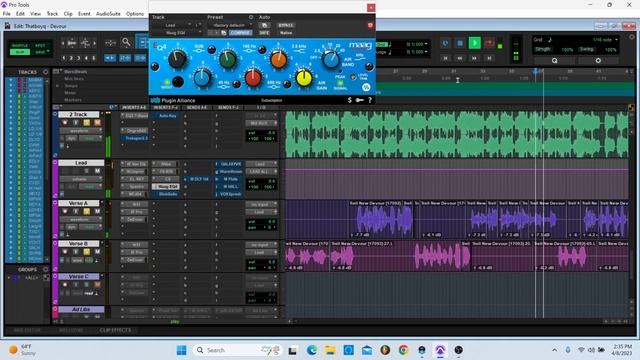This screenshot has width=640, height=360.
Task: Open the plugin Track selector showing Lead
Action: 171,25
